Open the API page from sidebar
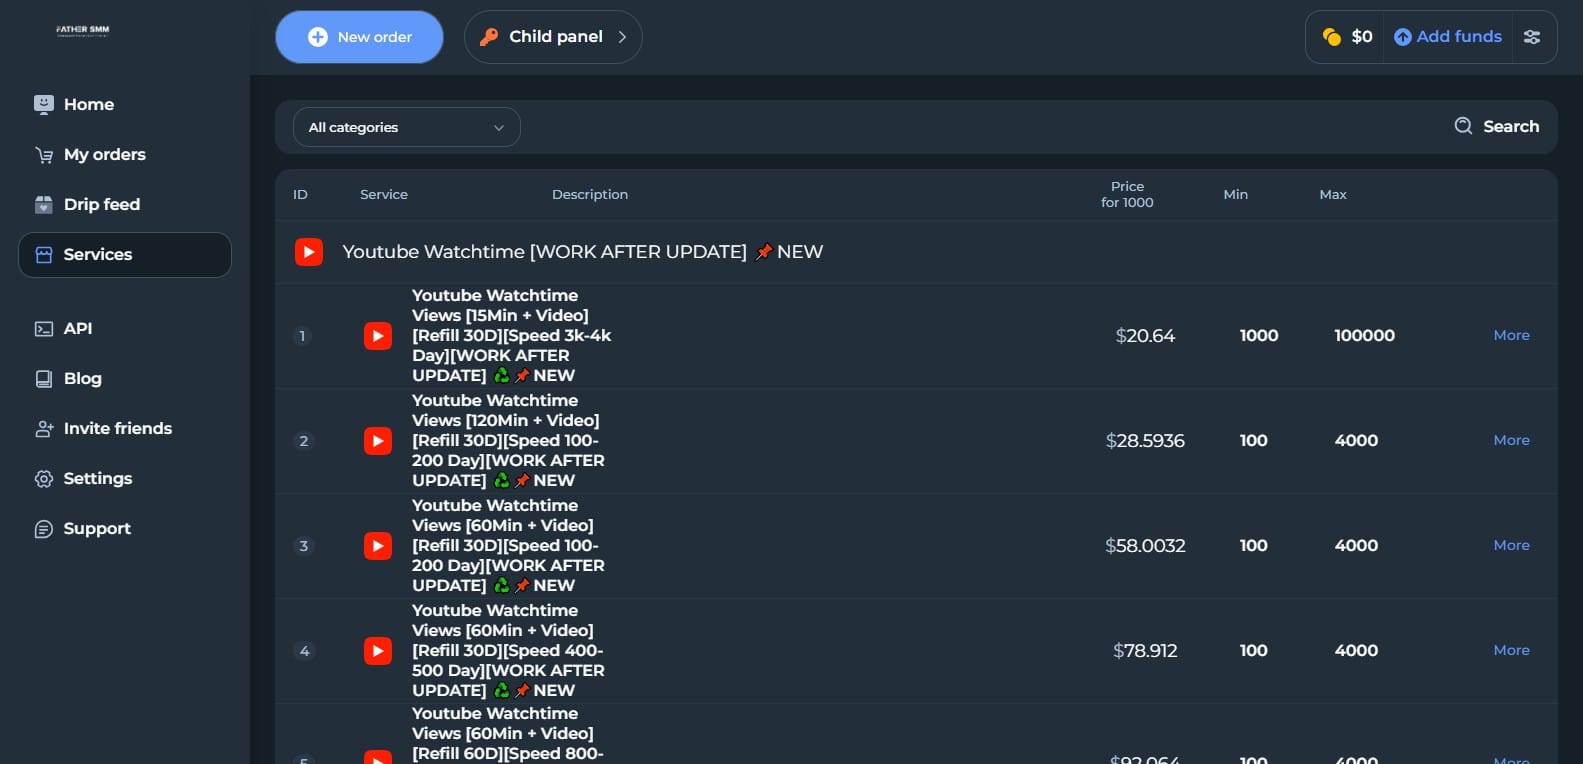1583x764 pixels. (77, 328)
